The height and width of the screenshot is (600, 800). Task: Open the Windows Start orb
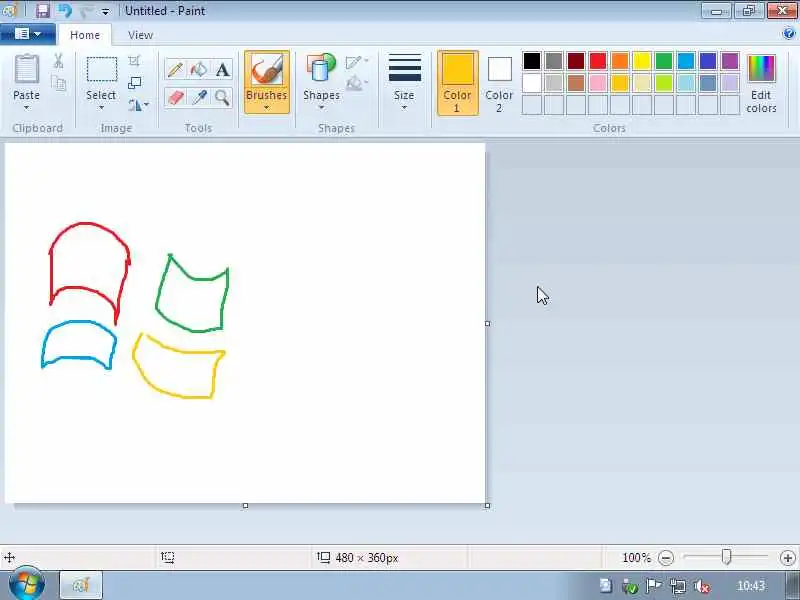click(27, 584)
